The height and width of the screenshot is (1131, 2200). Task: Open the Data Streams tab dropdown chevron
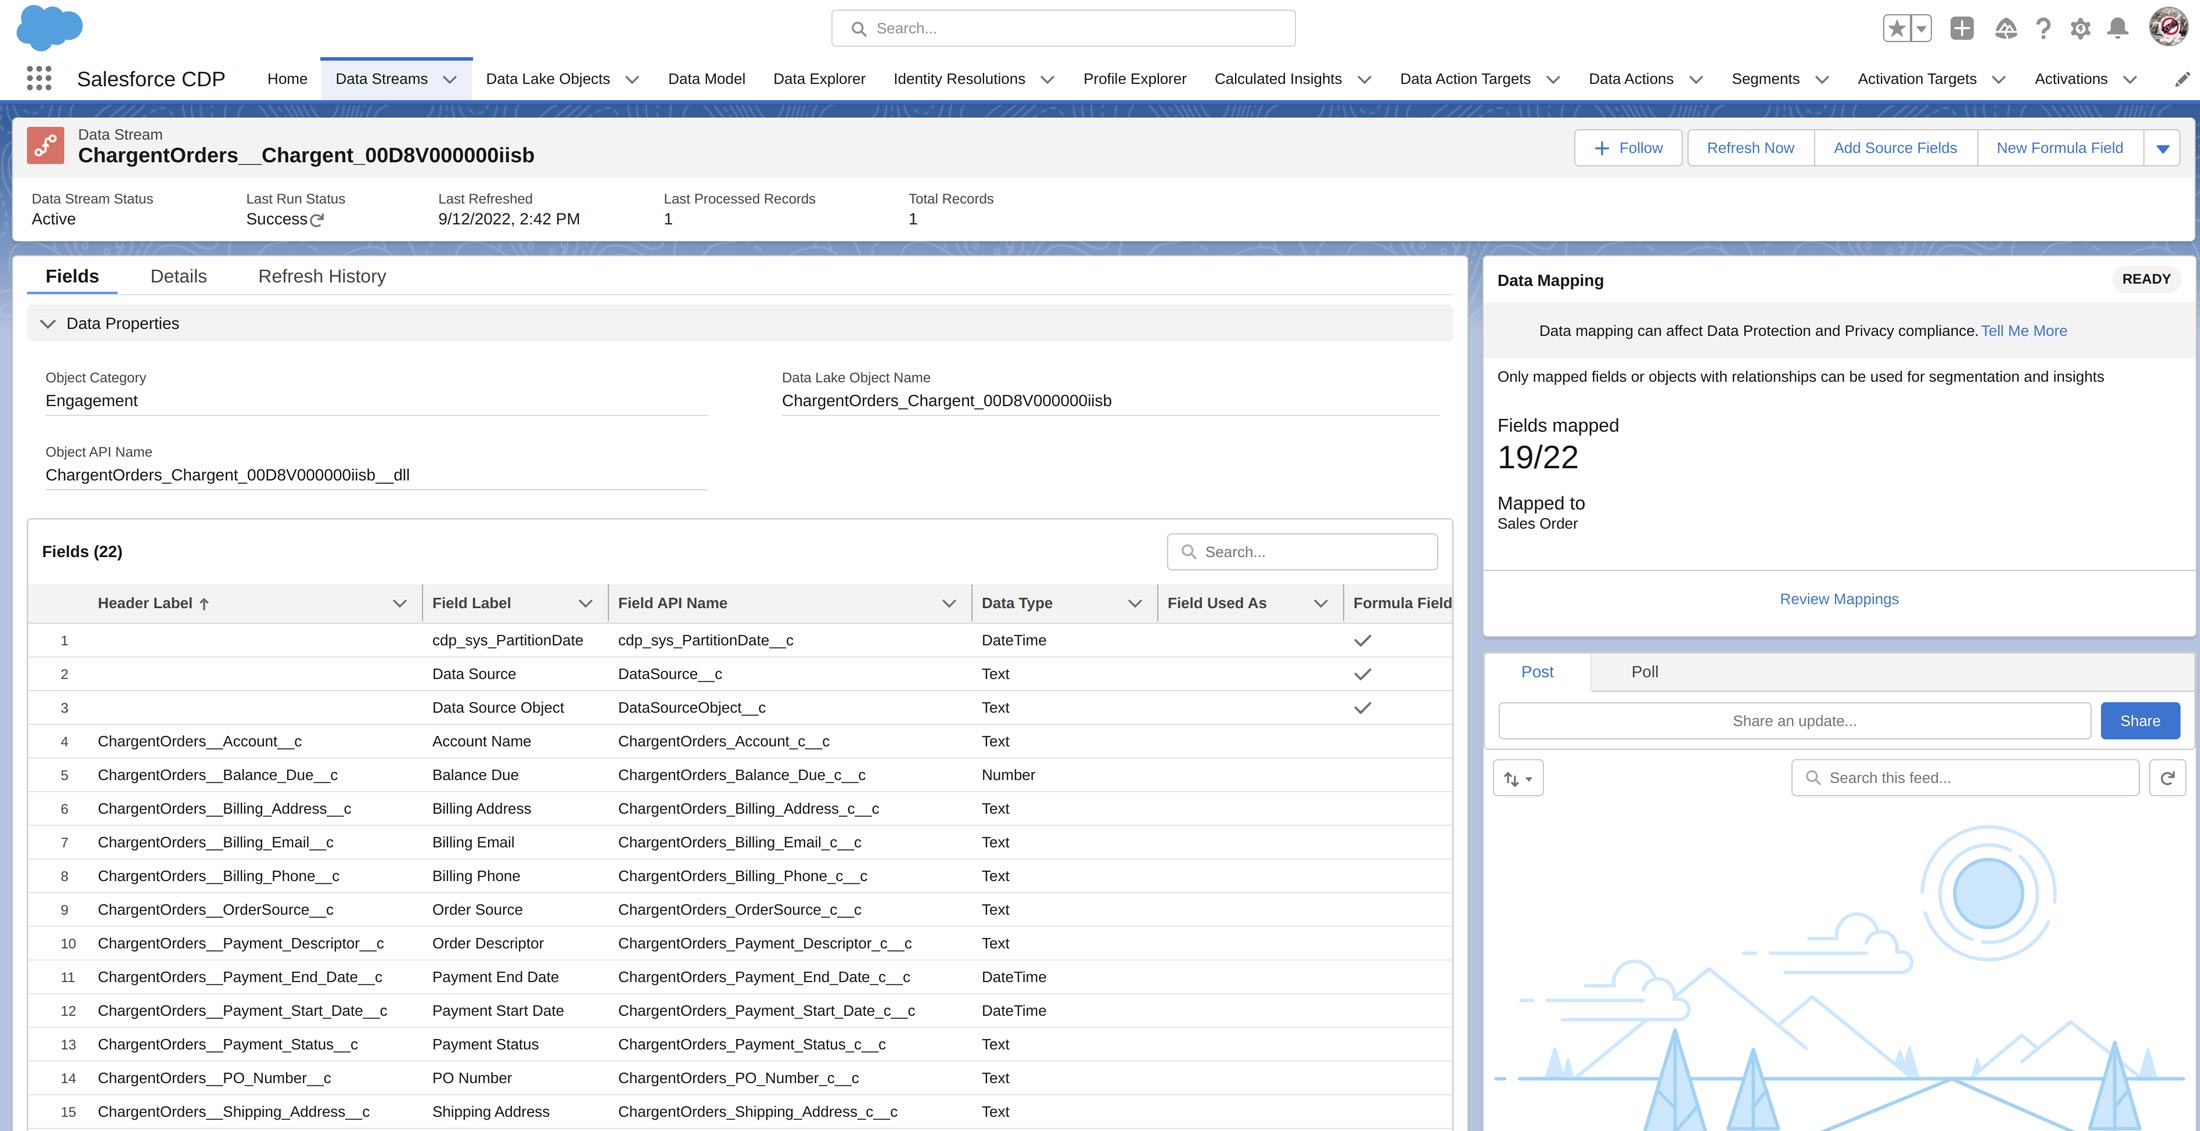pyautogui.click(x=450, y=79)
